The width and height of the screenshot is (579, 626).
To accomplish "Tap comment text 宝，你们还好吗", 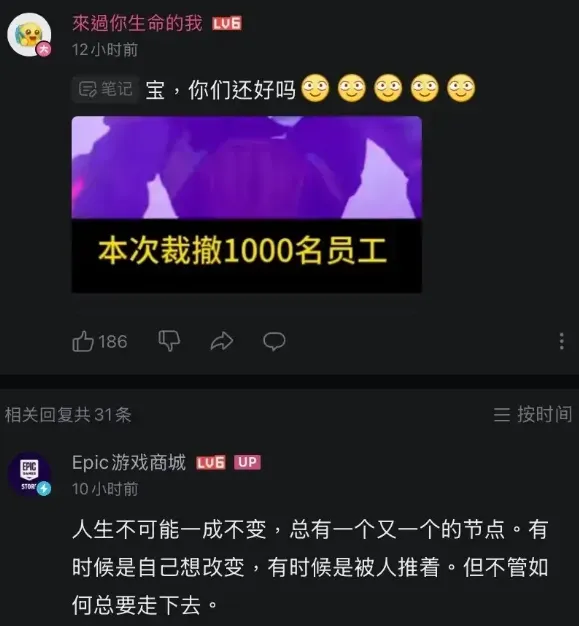I will pos(220,89).
